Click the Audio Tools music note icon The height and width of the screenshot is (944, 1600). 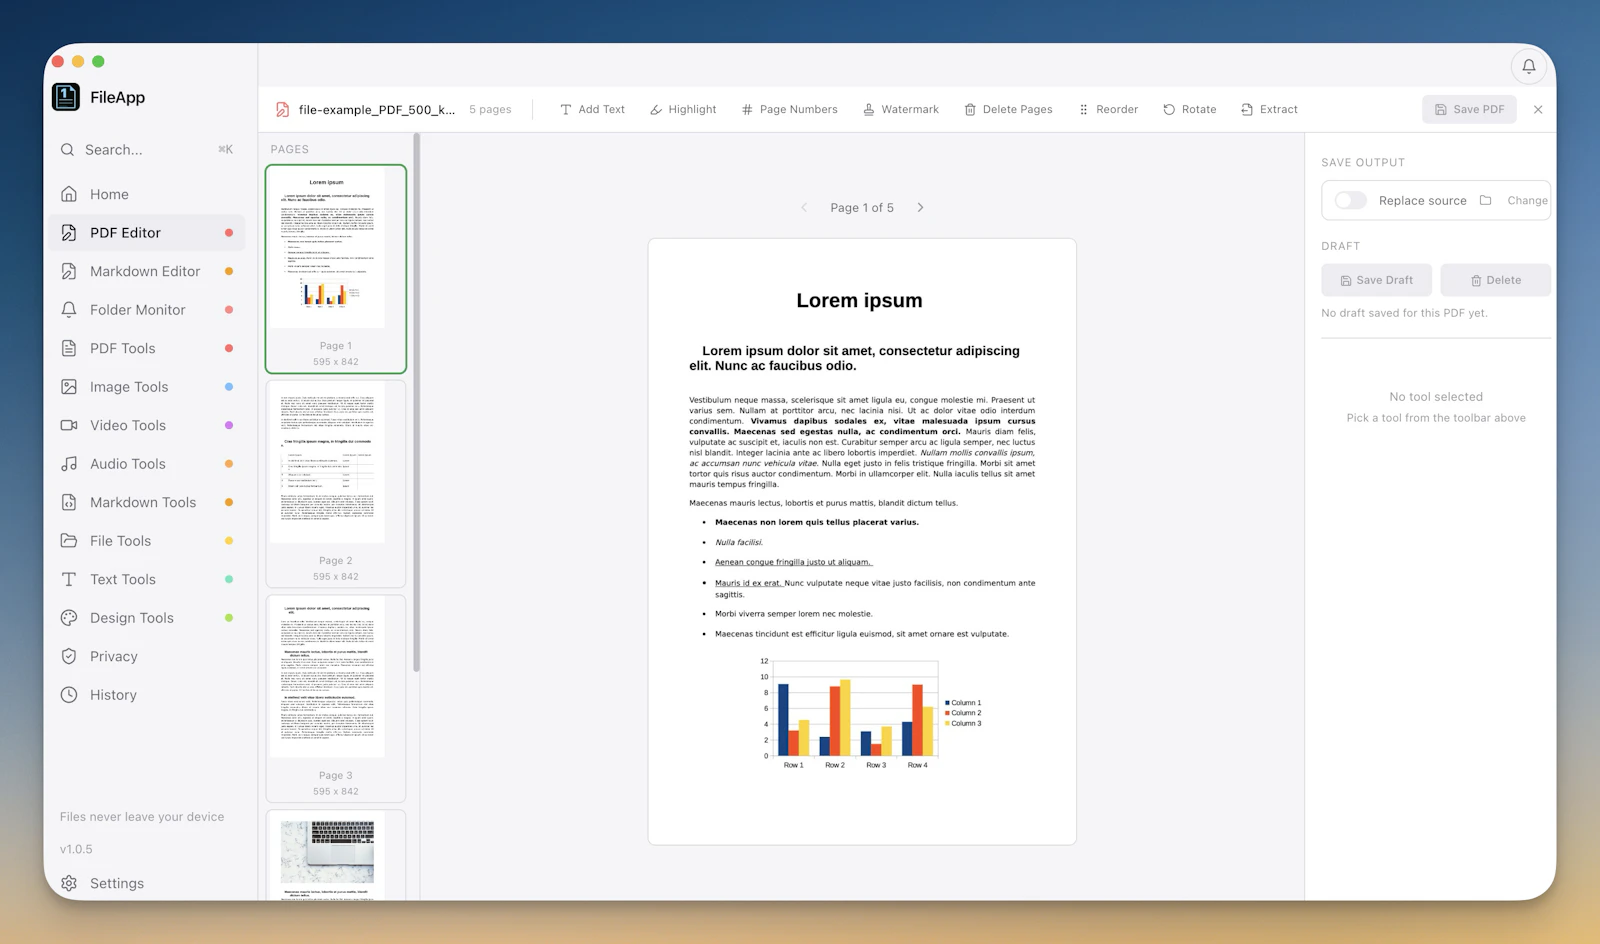point(69,464)
